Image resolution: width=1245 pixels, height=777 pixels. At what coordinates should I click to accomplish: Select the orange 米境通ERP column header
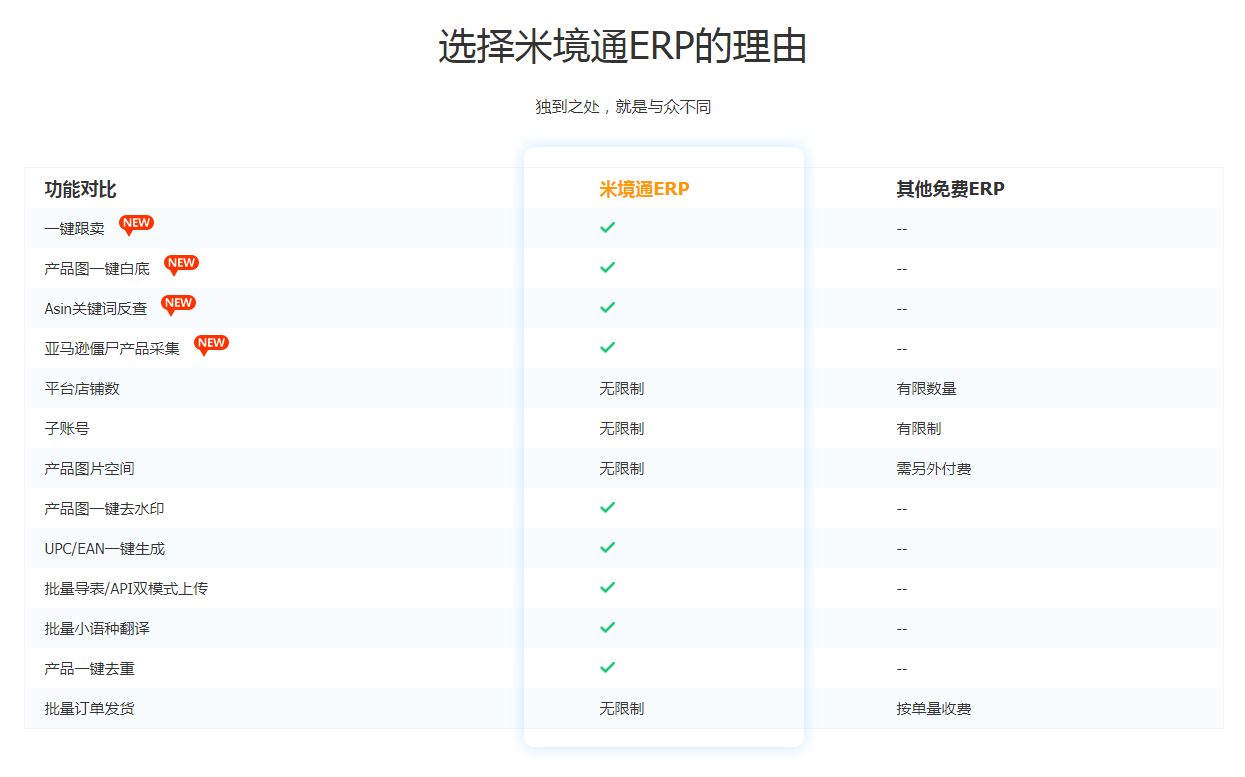644,189
